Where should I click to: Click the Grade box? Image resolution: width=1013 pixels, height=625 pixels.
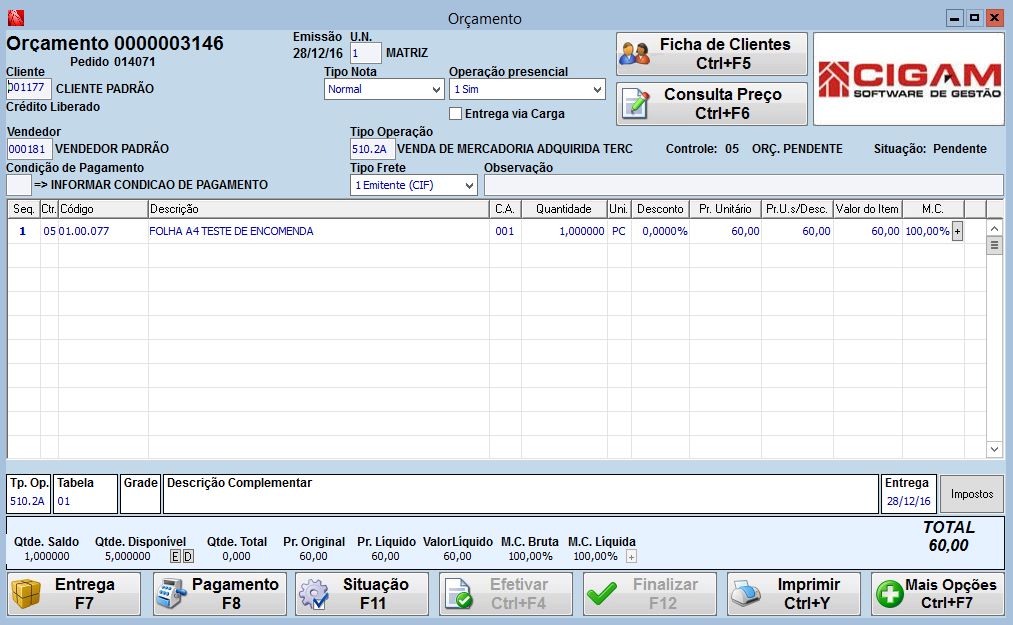click(140, 494)
